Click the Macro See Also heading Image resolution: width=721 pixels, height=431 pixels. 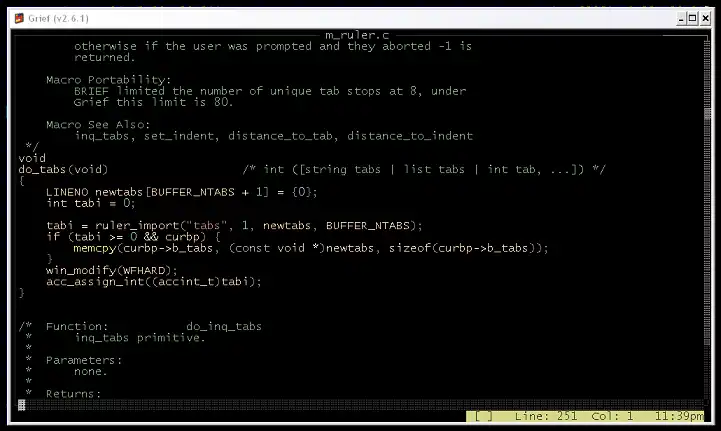98,124
